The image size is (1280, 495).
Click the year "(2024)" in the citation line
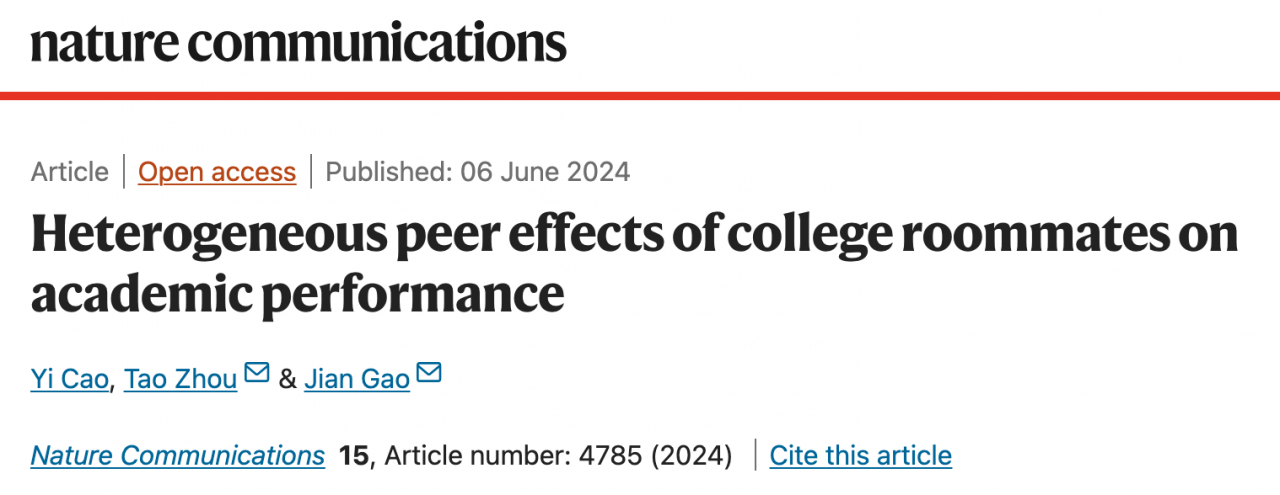691,456
